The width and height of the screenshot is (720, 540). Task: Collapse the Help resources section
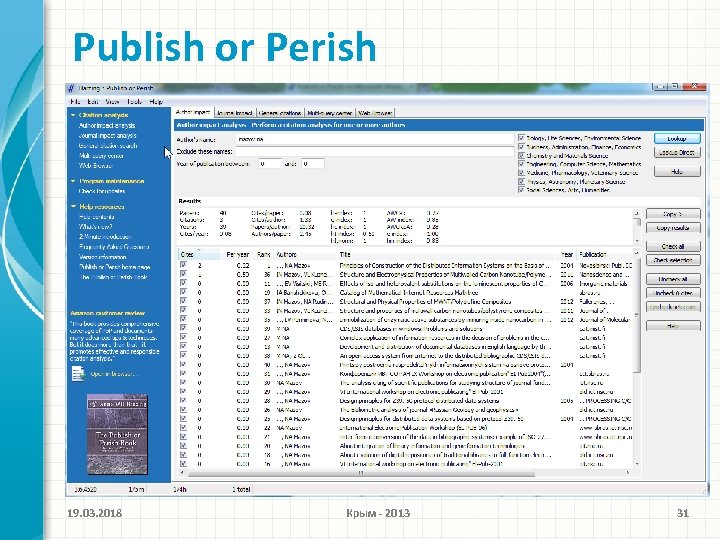click(73, 207)
